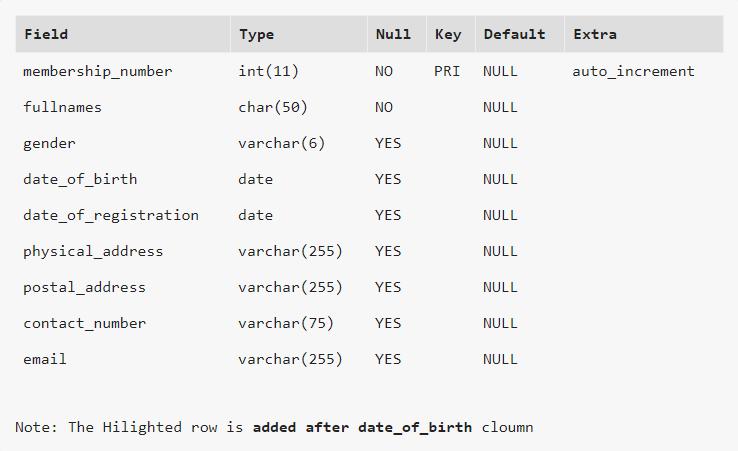The image size is (738, 451).
Task: Select the date_of_registration field cell
Action: pyautogui.click(x=111, y=215)
